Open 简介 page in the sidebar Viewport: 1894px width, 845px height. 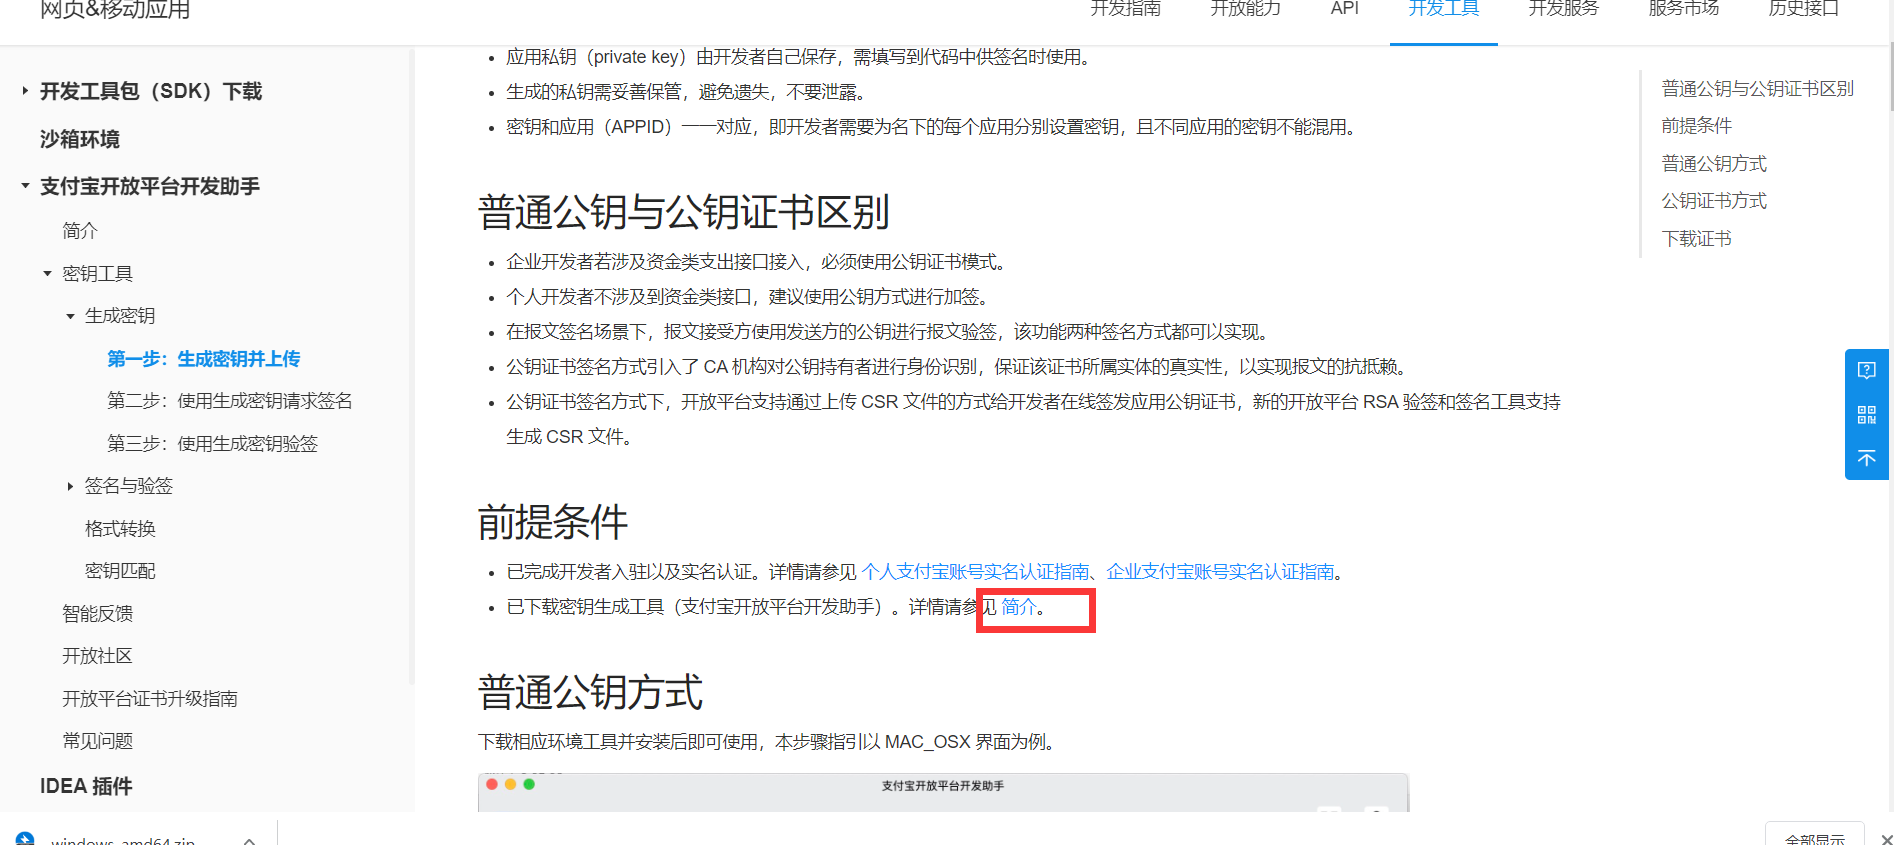pos(80,231)
